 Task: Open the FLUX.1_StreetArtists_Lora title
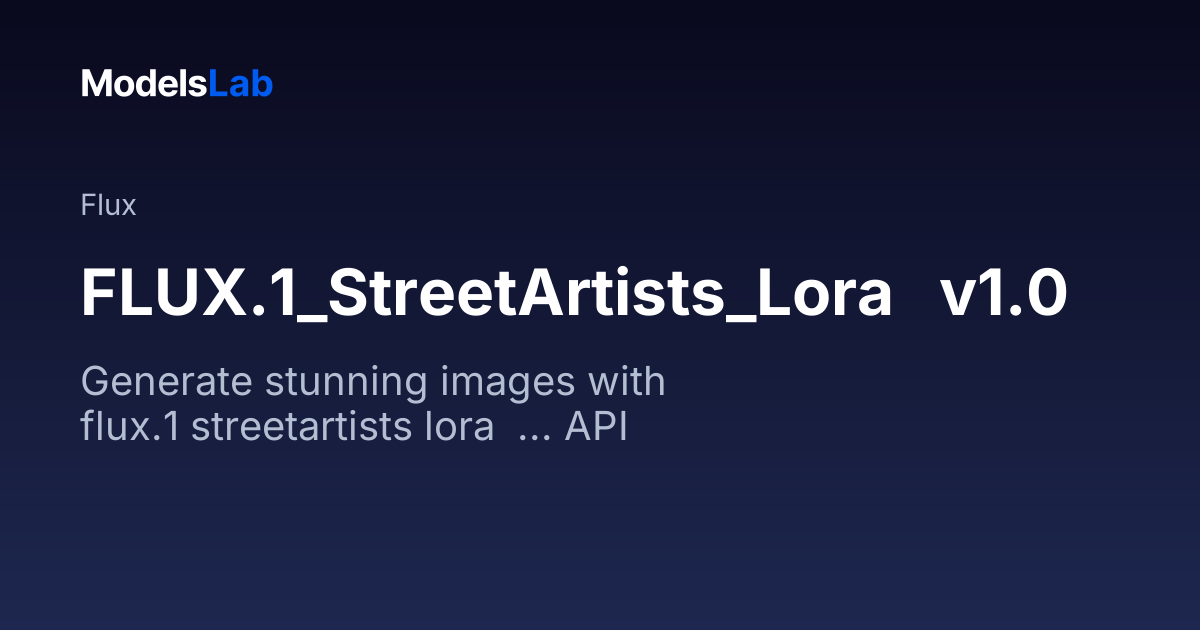coord(486,296)
